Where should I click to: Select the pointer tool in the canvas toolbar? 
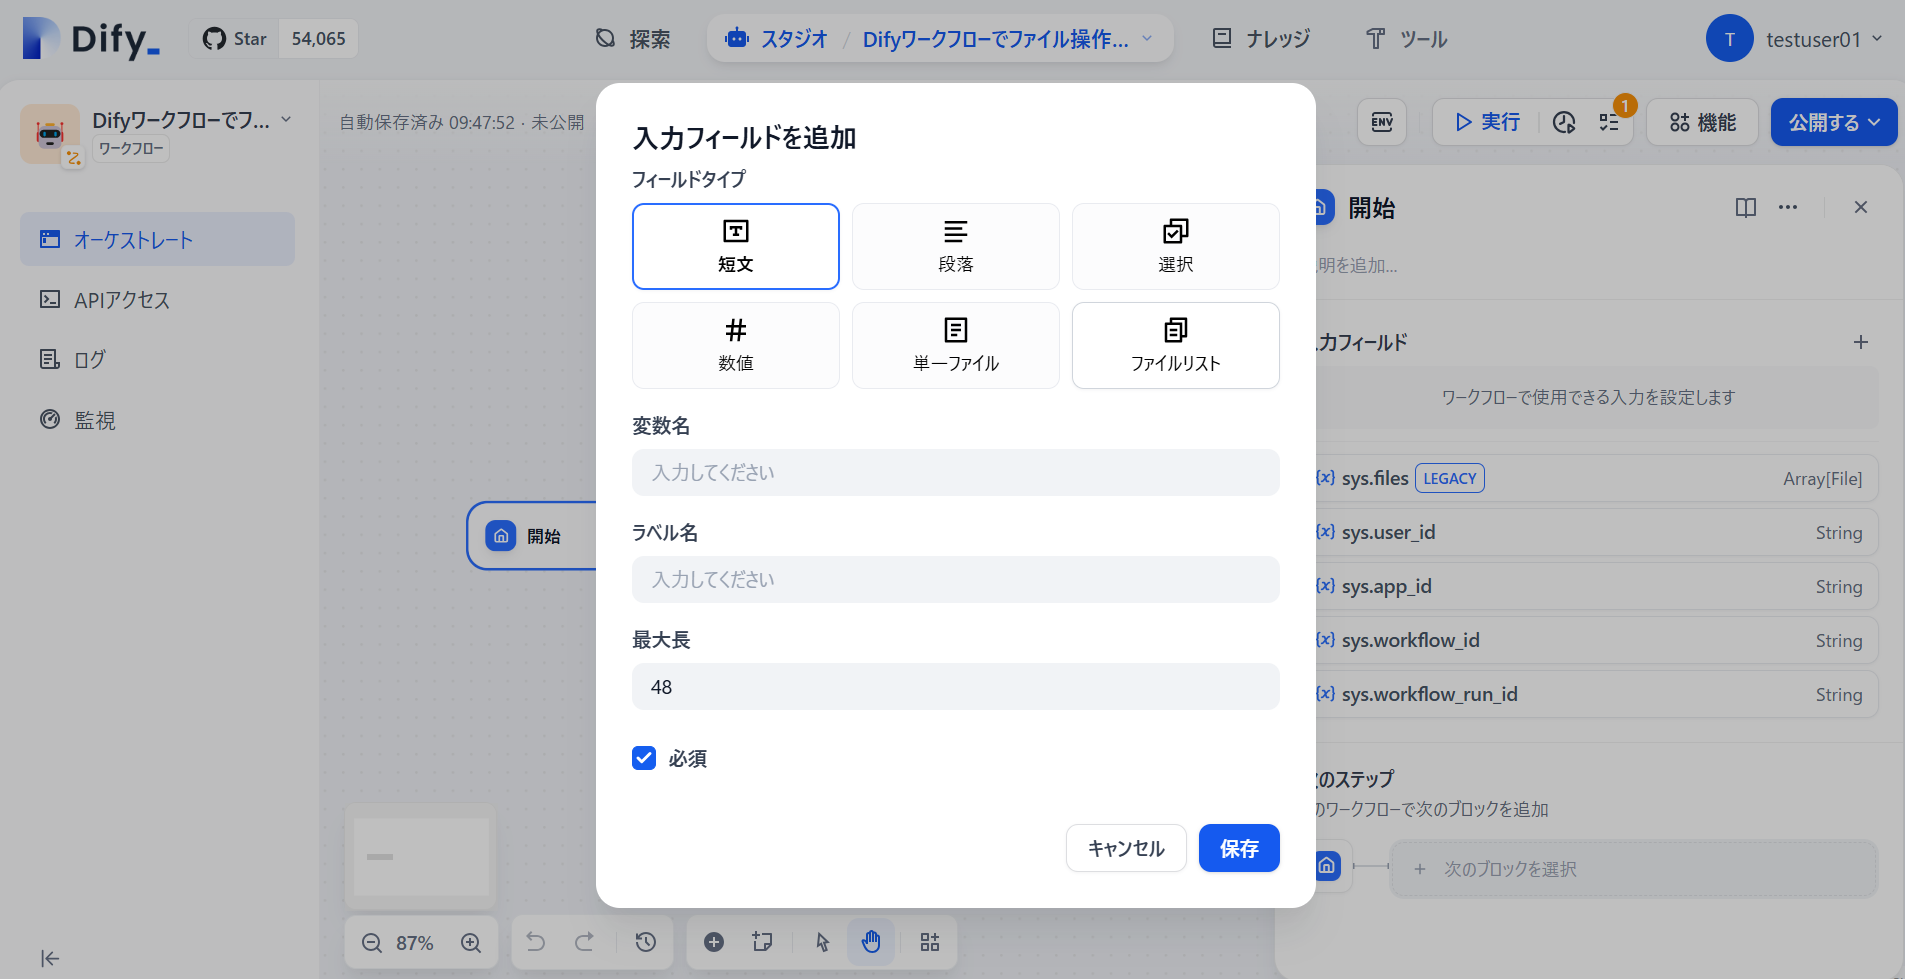point(820,942)
